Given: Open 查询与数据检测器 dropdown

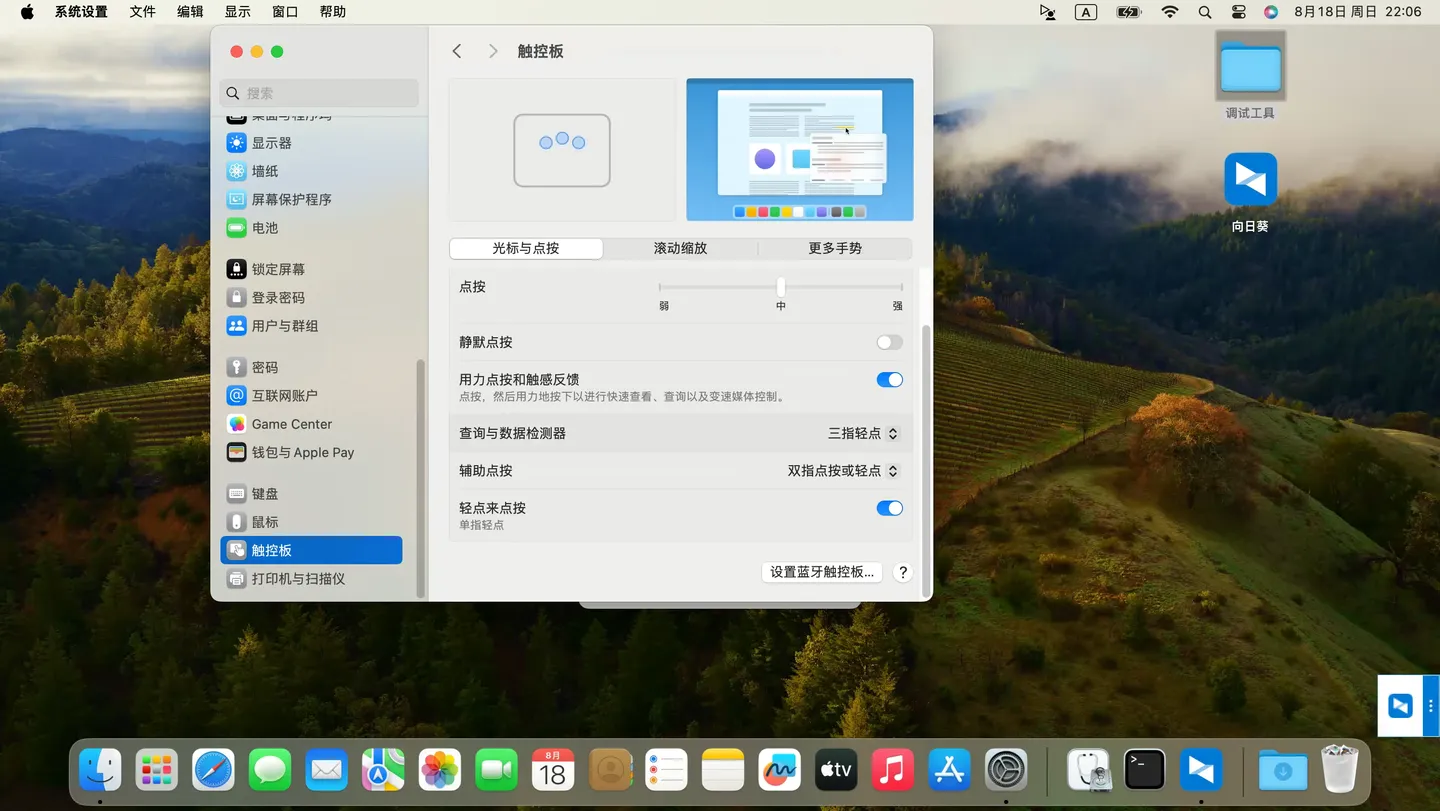Looking at the screenshot, I should click(864, 434).
